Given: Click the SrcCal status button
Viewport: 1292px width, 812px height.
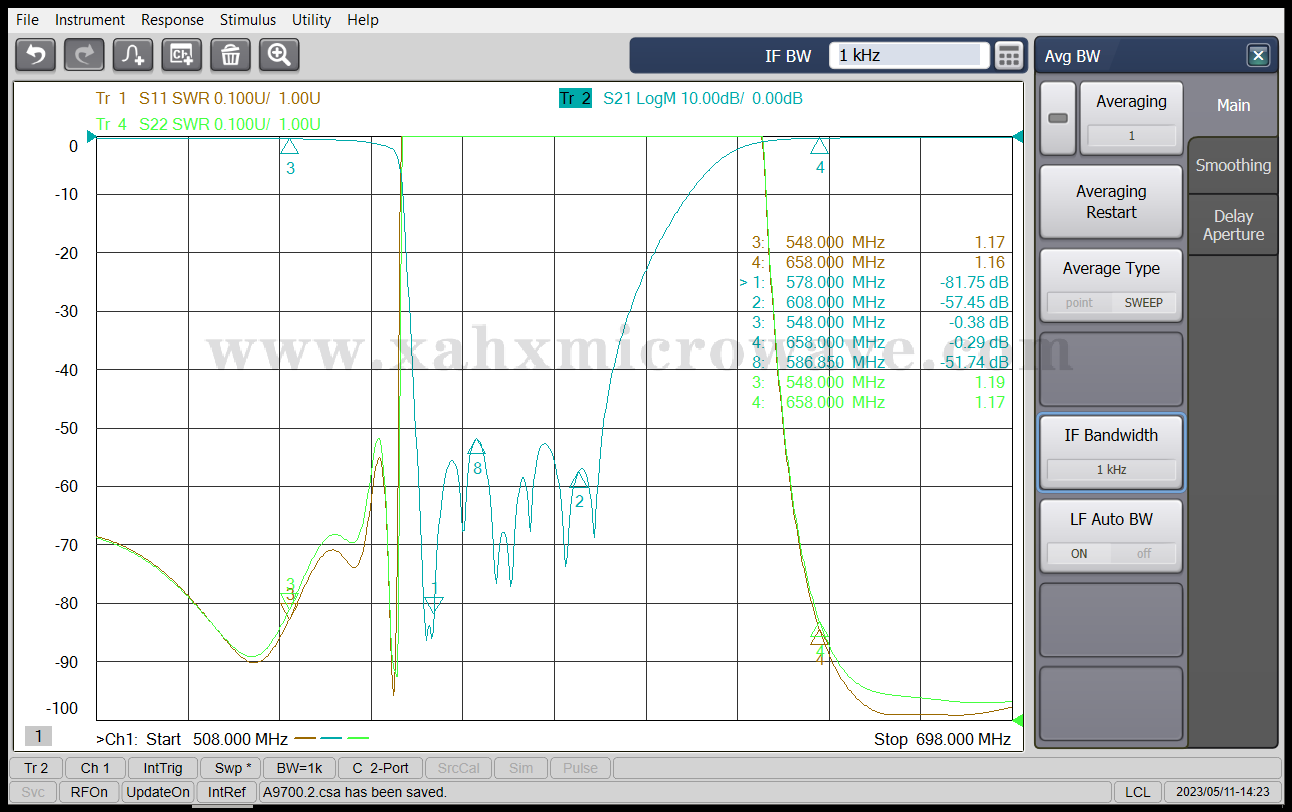Looking at the screenshot, I should [459, 768].
